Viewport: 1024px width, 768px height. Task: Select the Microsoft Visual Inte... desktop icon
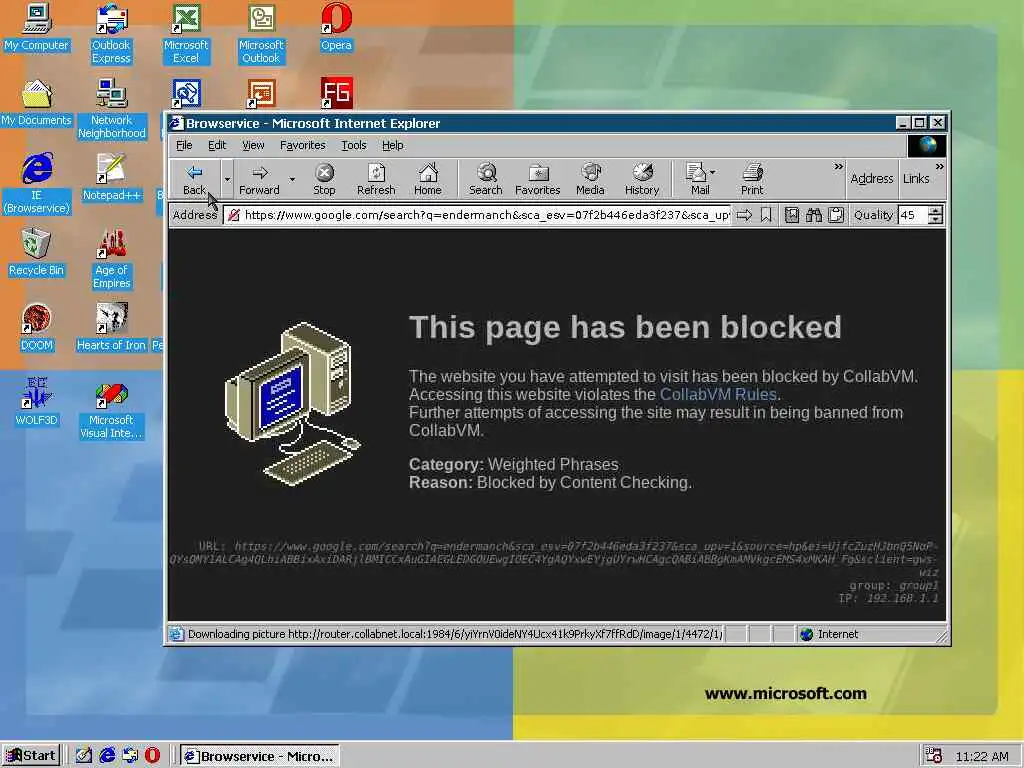click(111, 410)
